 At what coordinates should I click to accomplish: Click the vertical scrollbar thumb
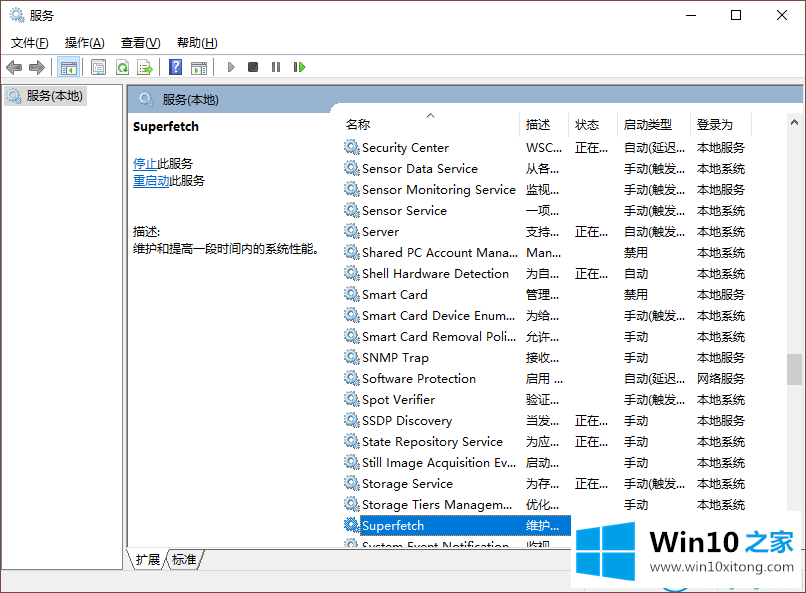(794, 369)
